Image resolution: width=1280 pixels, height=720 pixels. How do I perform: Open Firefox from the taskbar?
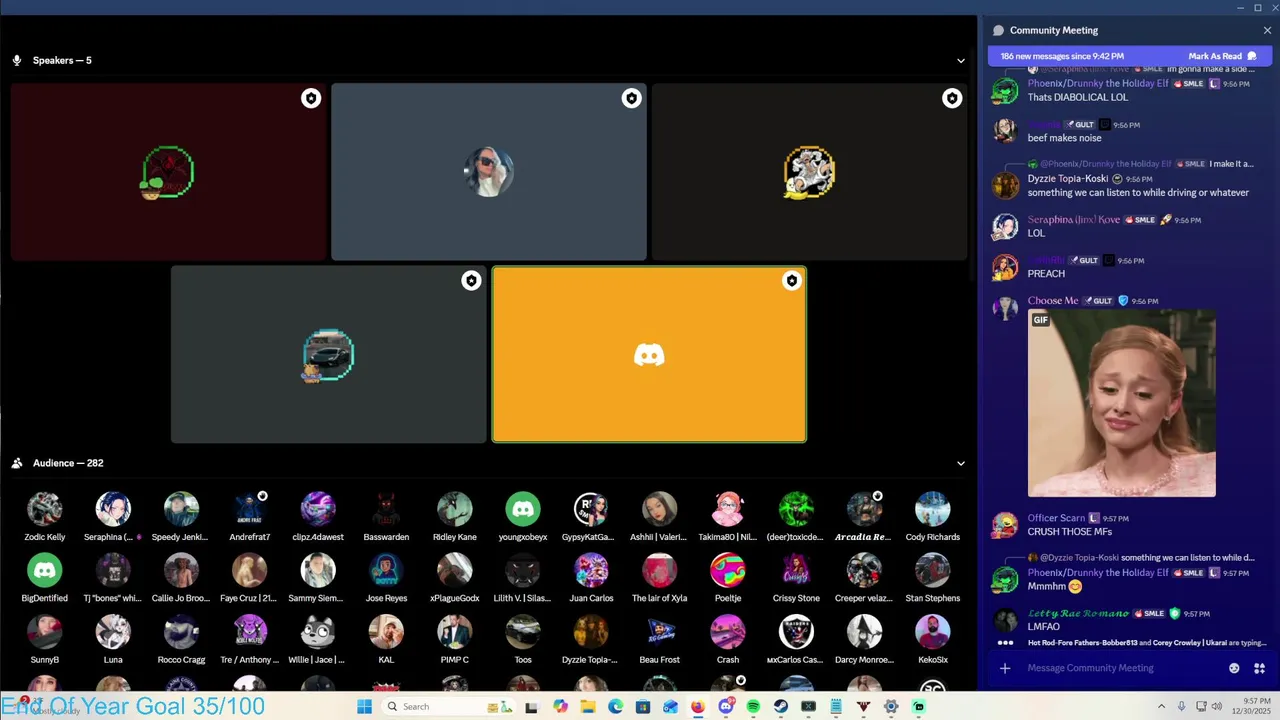tap(698, 706)
